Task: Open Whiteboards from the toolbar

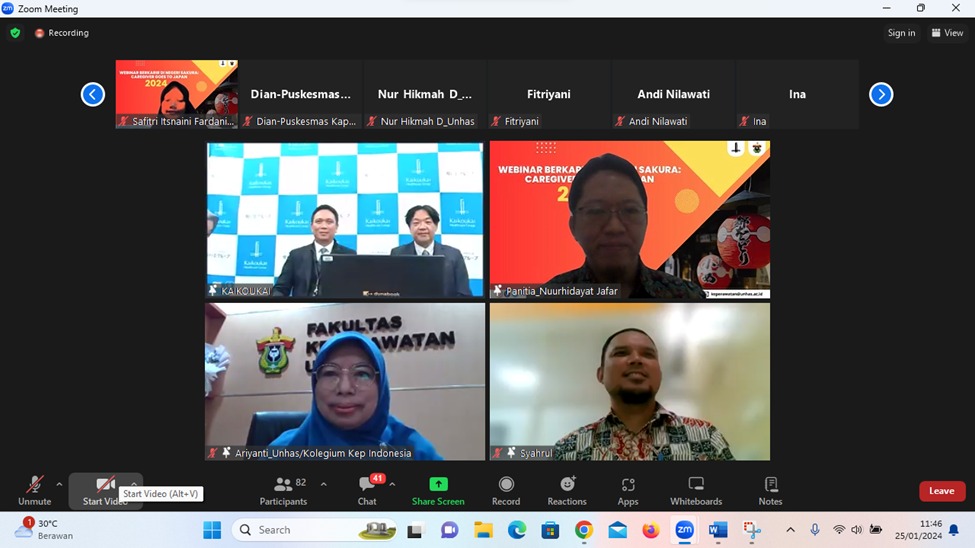Action: tap(696, 489)
